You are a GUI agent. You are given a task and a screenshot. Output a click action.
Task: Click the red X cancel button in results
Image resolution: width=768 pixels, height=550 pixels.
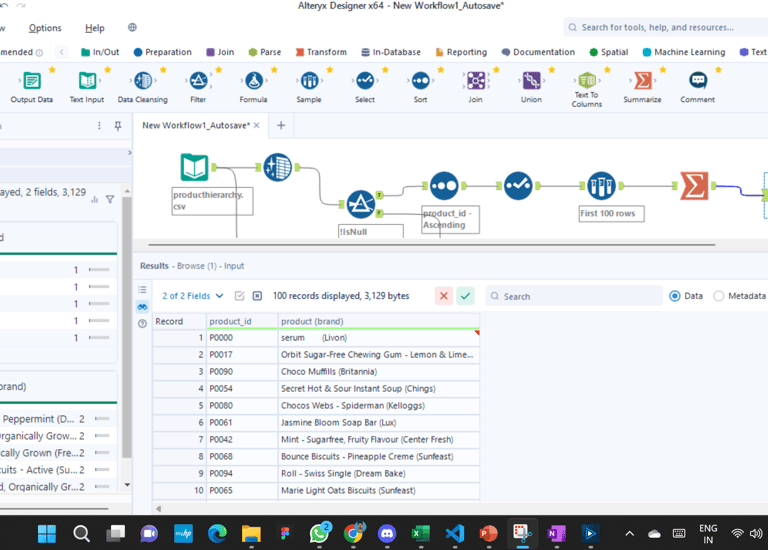point(444,296)
